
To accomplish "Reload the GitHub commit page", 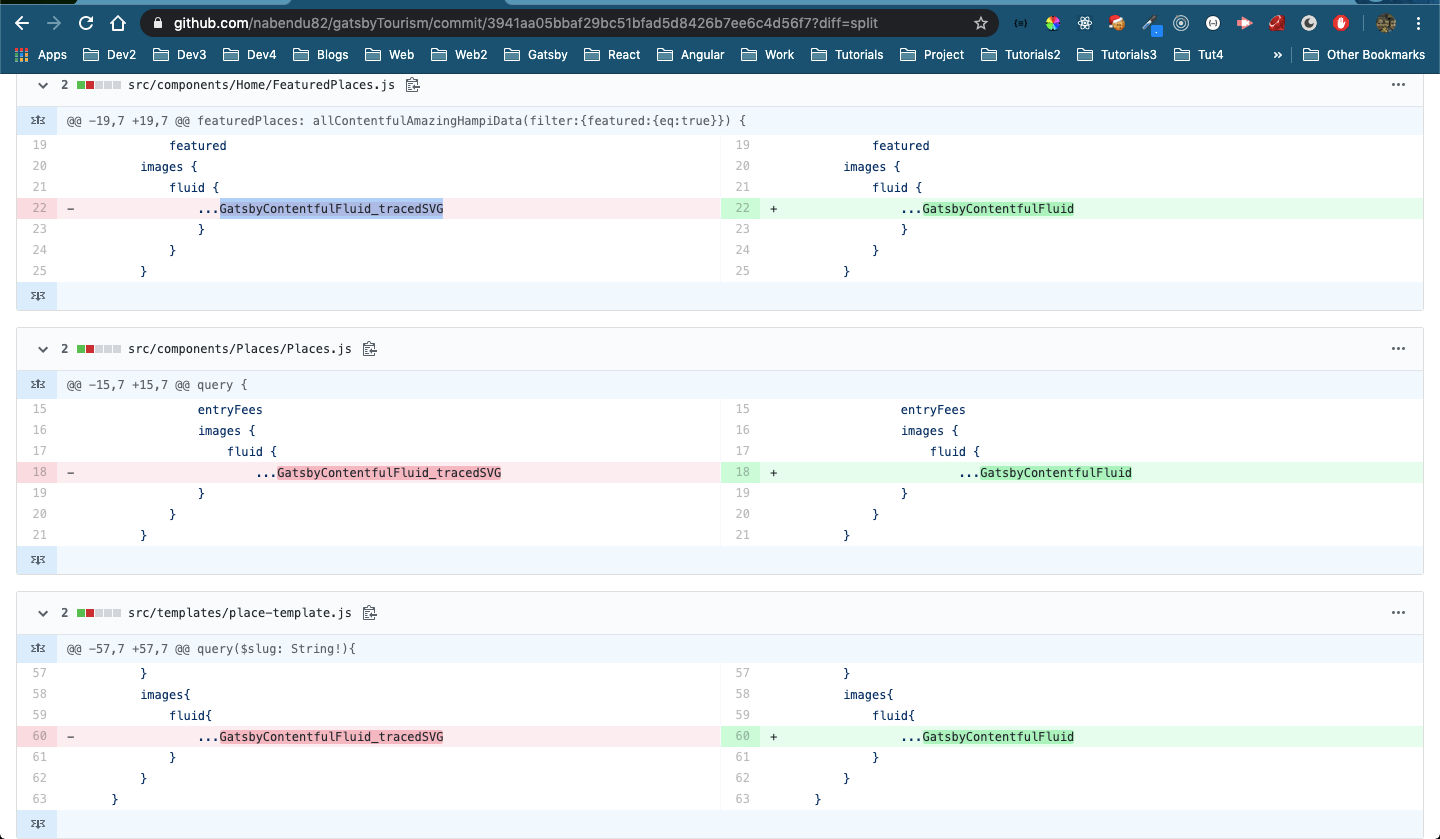I will 86,23.
